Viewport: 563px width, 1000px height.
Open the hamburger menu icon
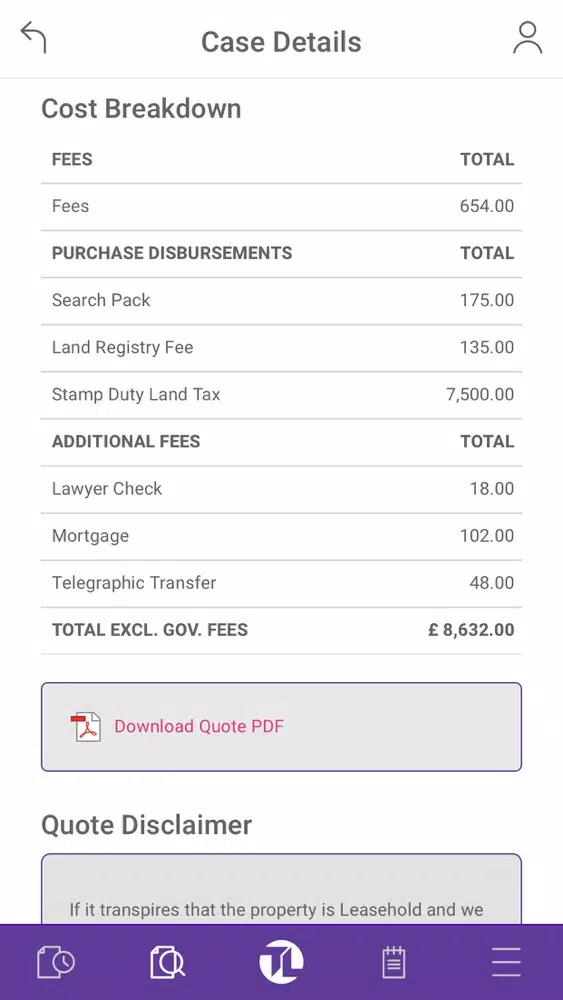tap(506, 962)
